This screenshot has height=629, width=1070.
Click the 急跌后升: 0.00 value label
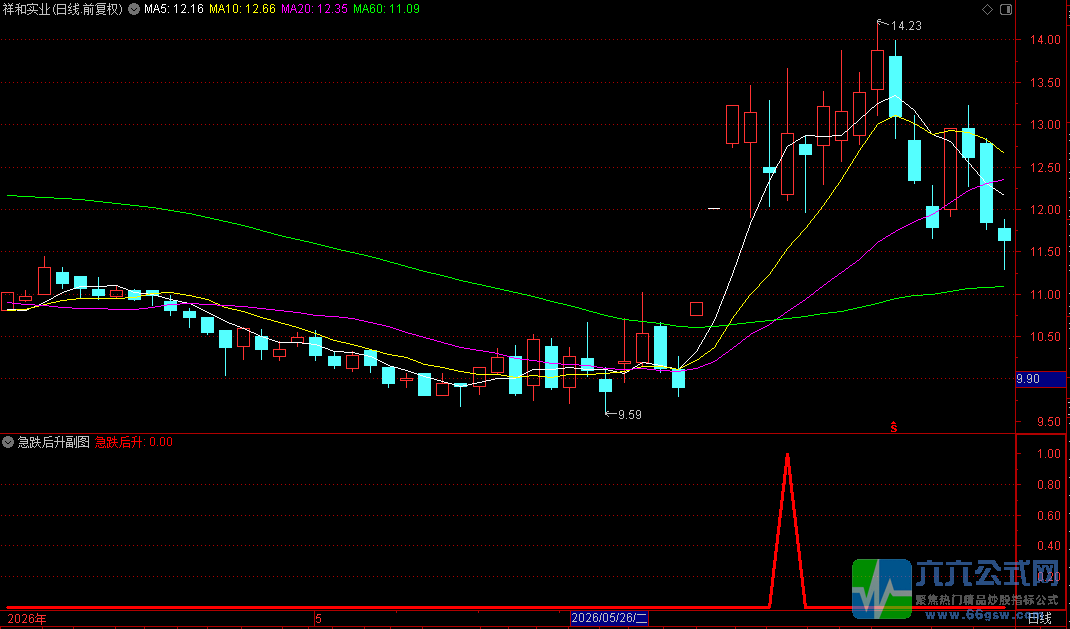pos(134,442)
